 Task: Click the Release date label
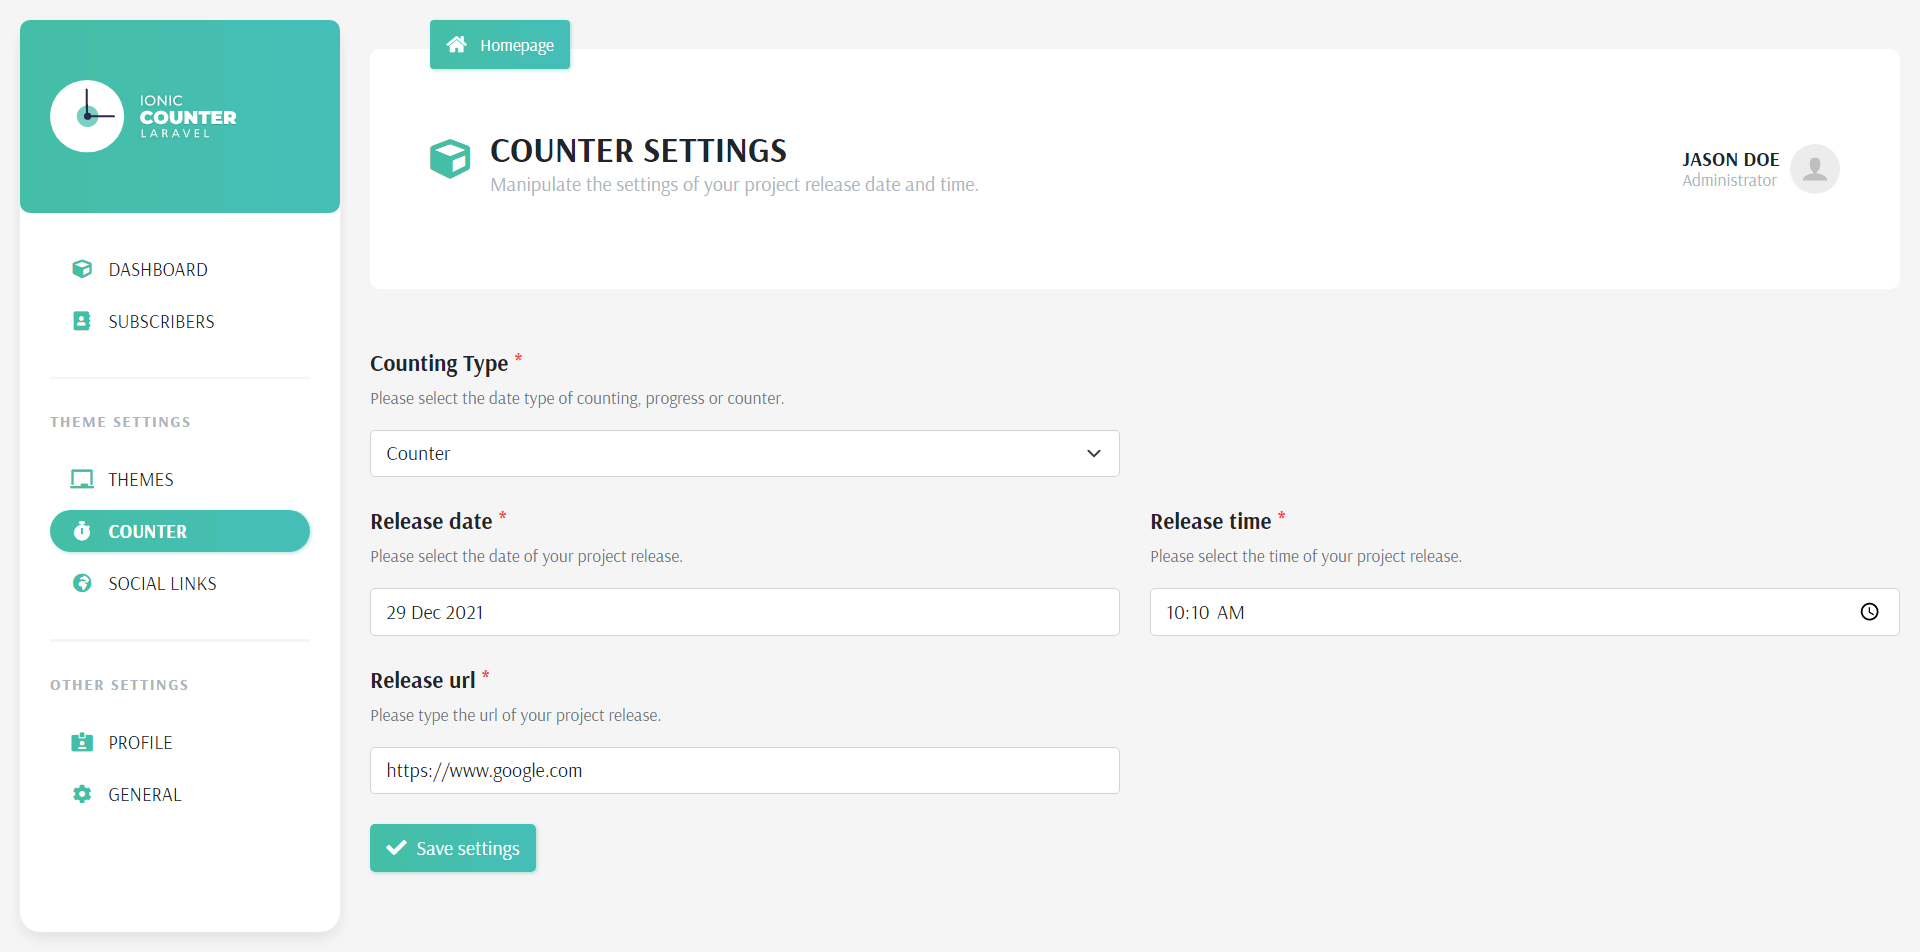(431, 521)
